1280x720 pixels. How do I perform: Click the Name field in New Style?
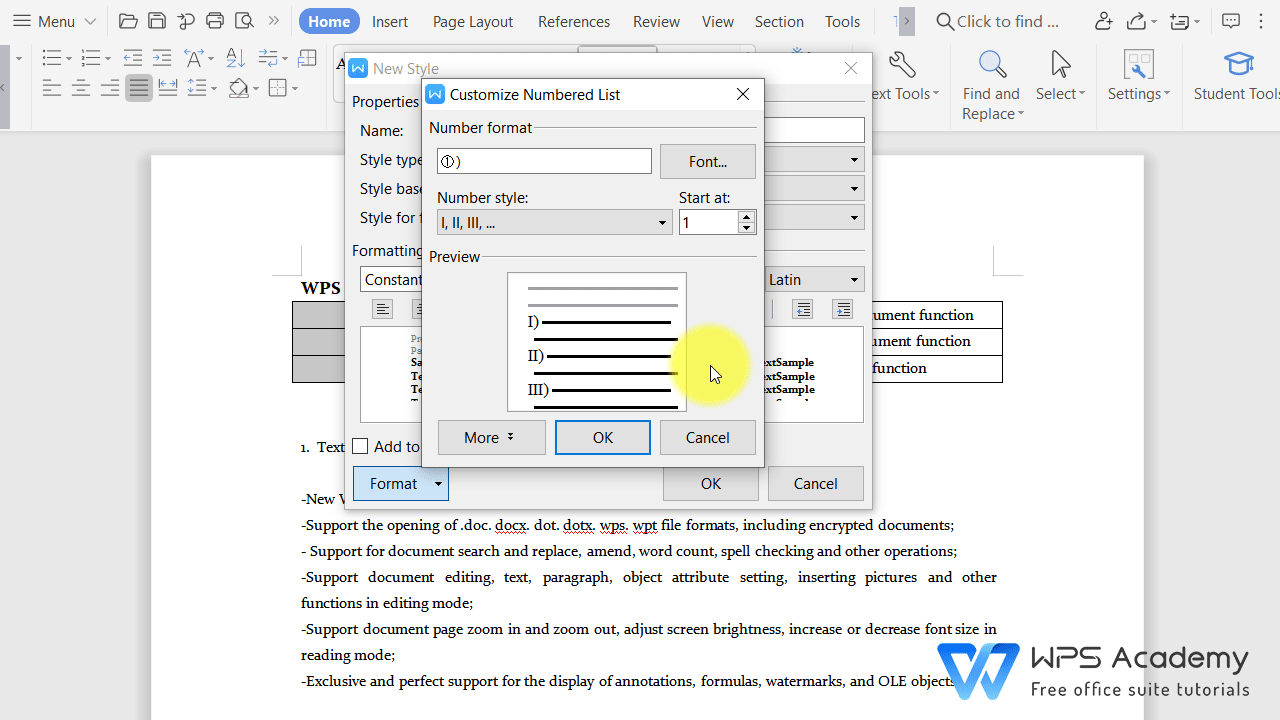[x=814, y=130]
